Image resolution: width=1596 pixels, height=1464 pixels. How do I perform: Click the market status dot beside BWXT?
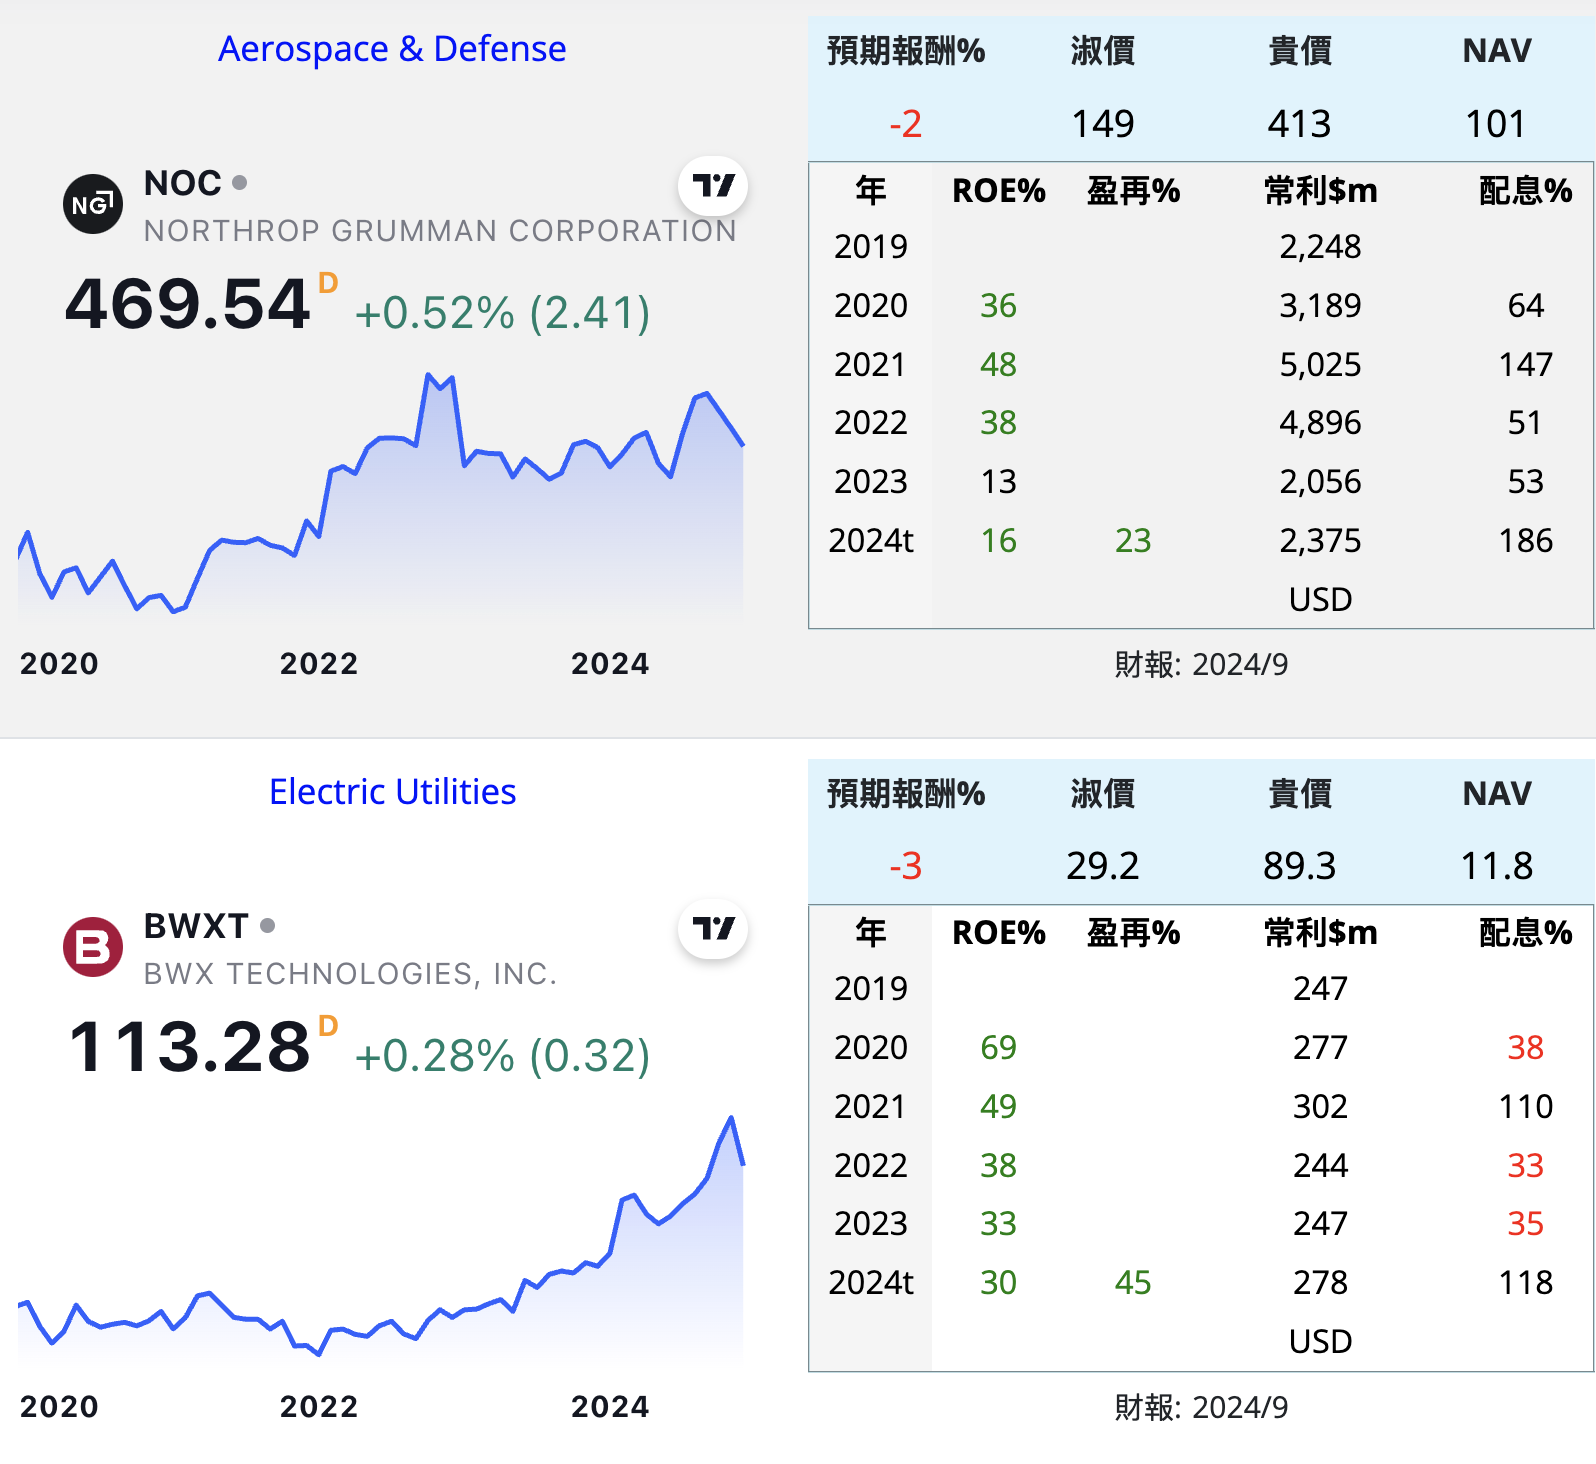pos(267,926)
